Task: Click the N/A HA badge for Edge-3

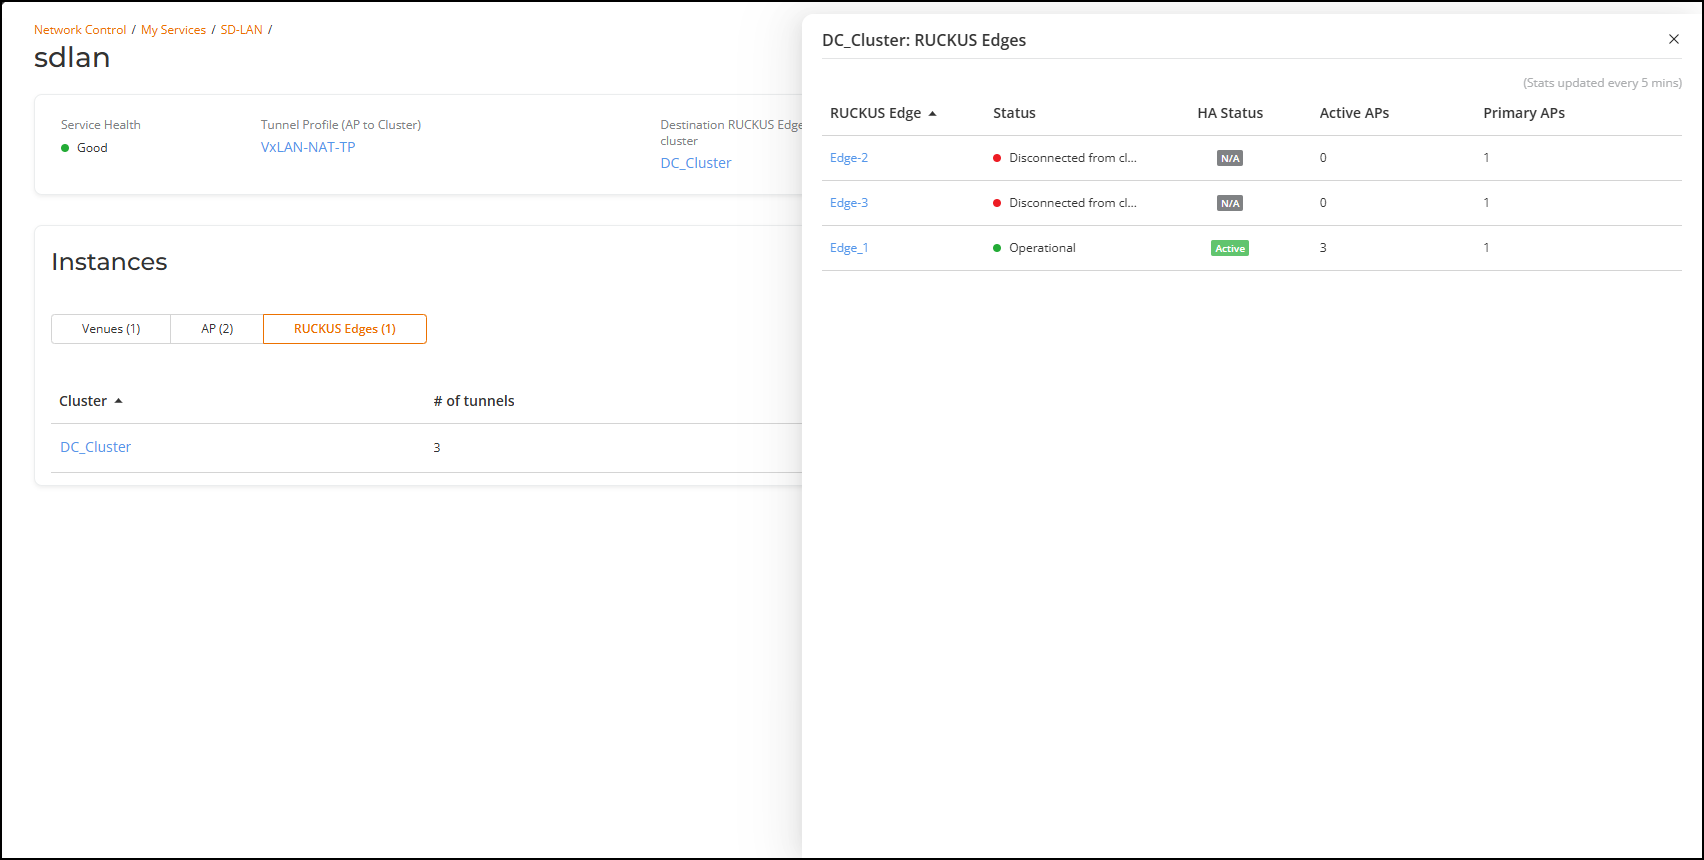Action: [1229, 203]
